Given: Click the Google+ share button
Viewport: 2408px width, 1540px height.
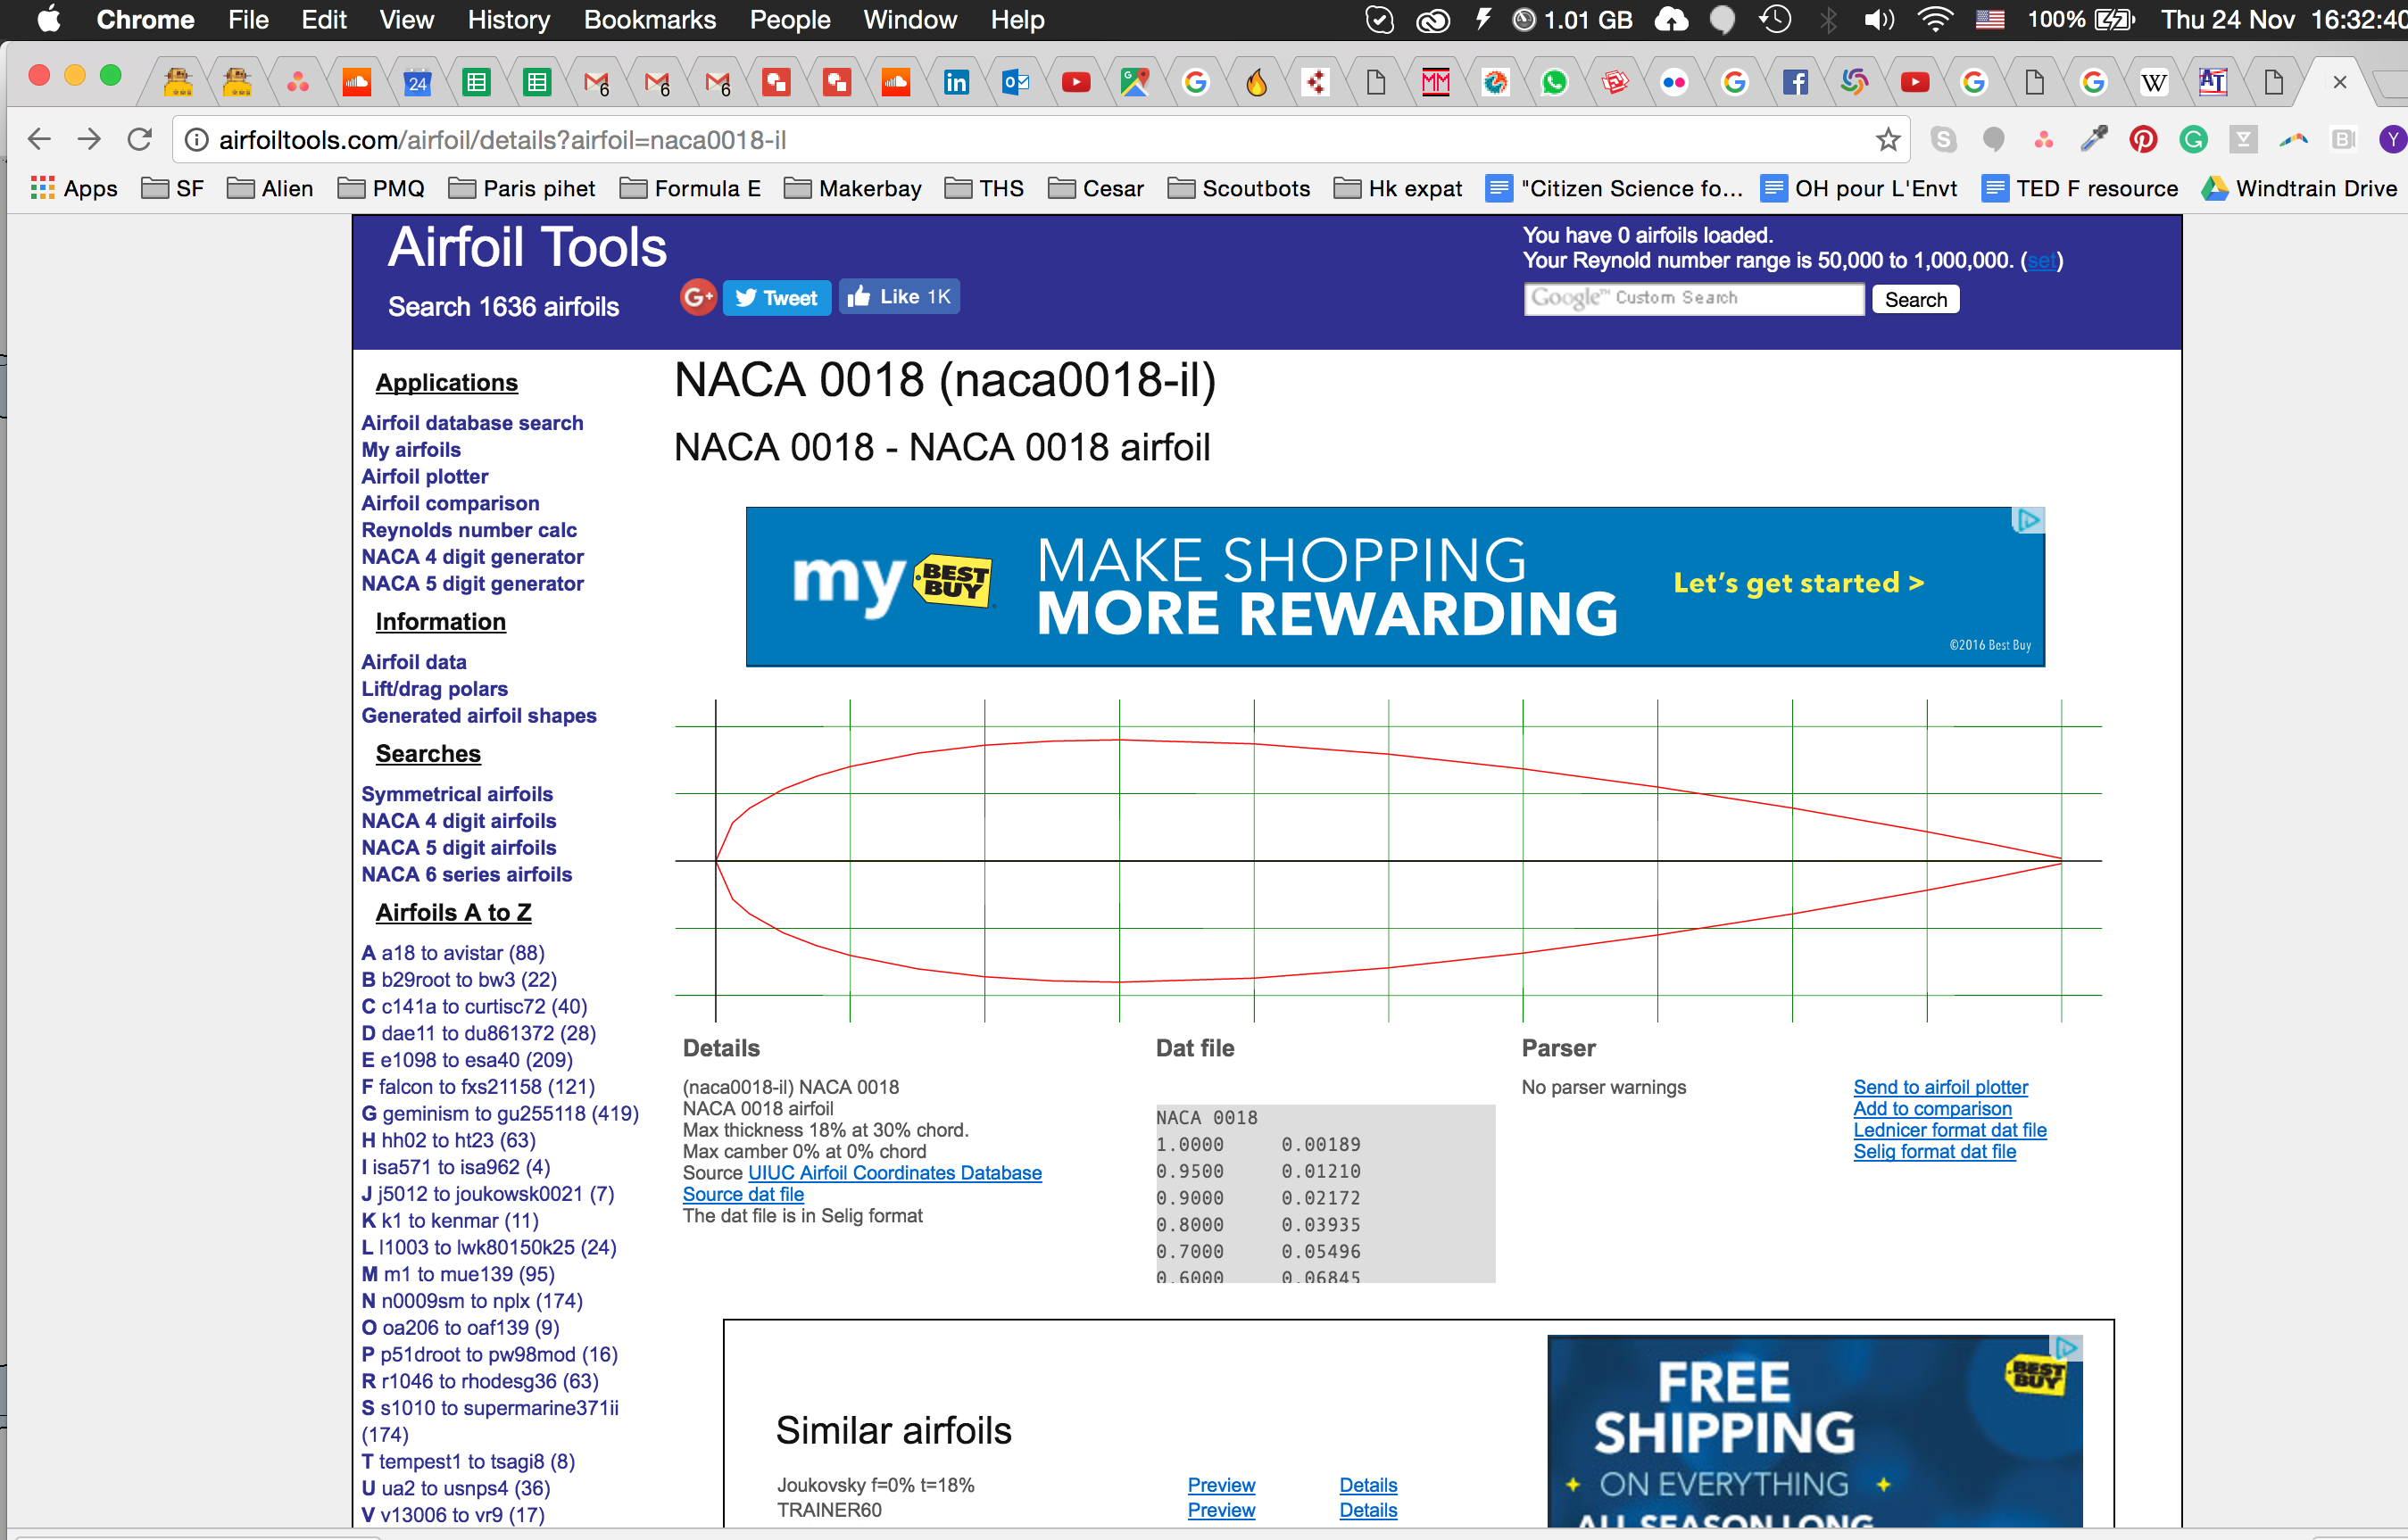Looking at the screenshot, I should tap(699, 297).
